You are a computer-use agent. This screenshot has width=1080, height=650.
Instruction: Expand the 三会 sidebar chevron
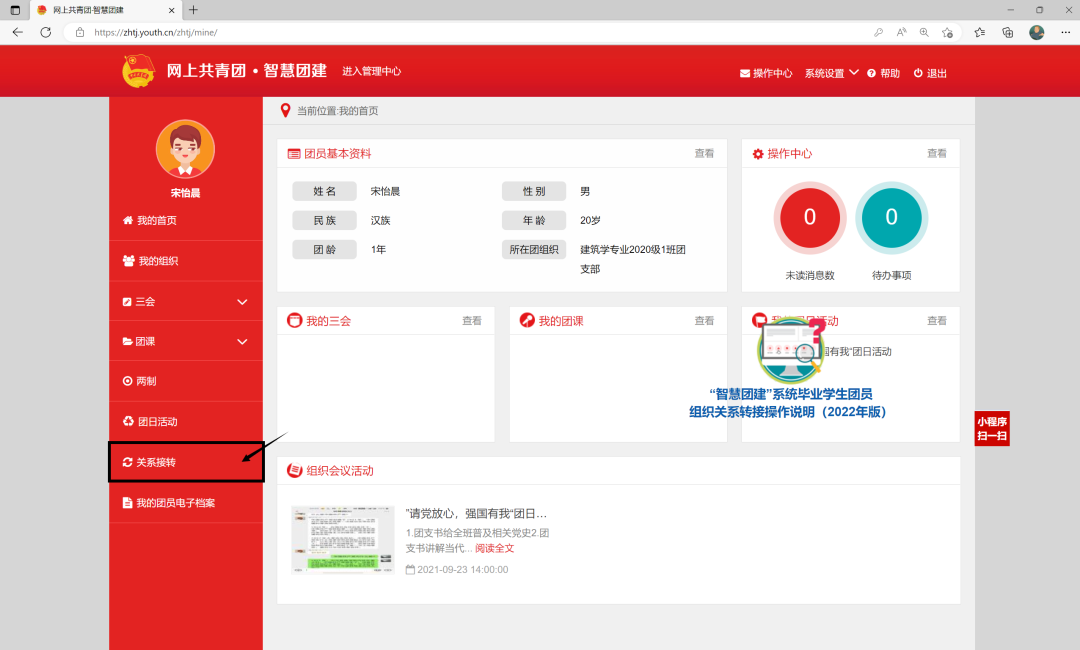pyautogui.click(x=242, y=301)
